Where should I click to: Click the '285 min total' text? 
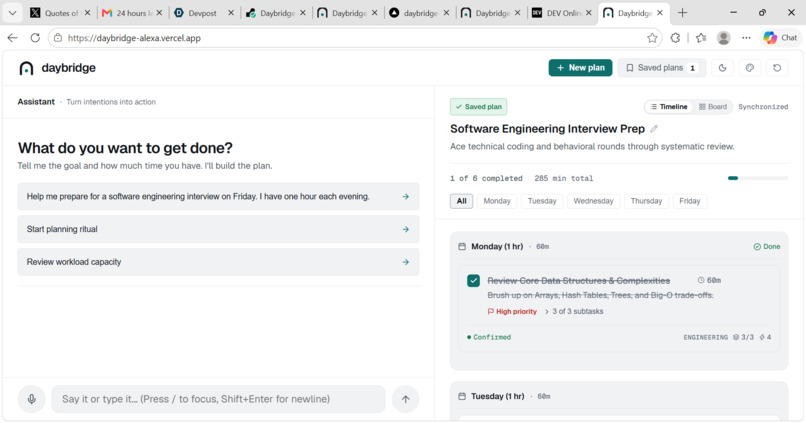563,178
